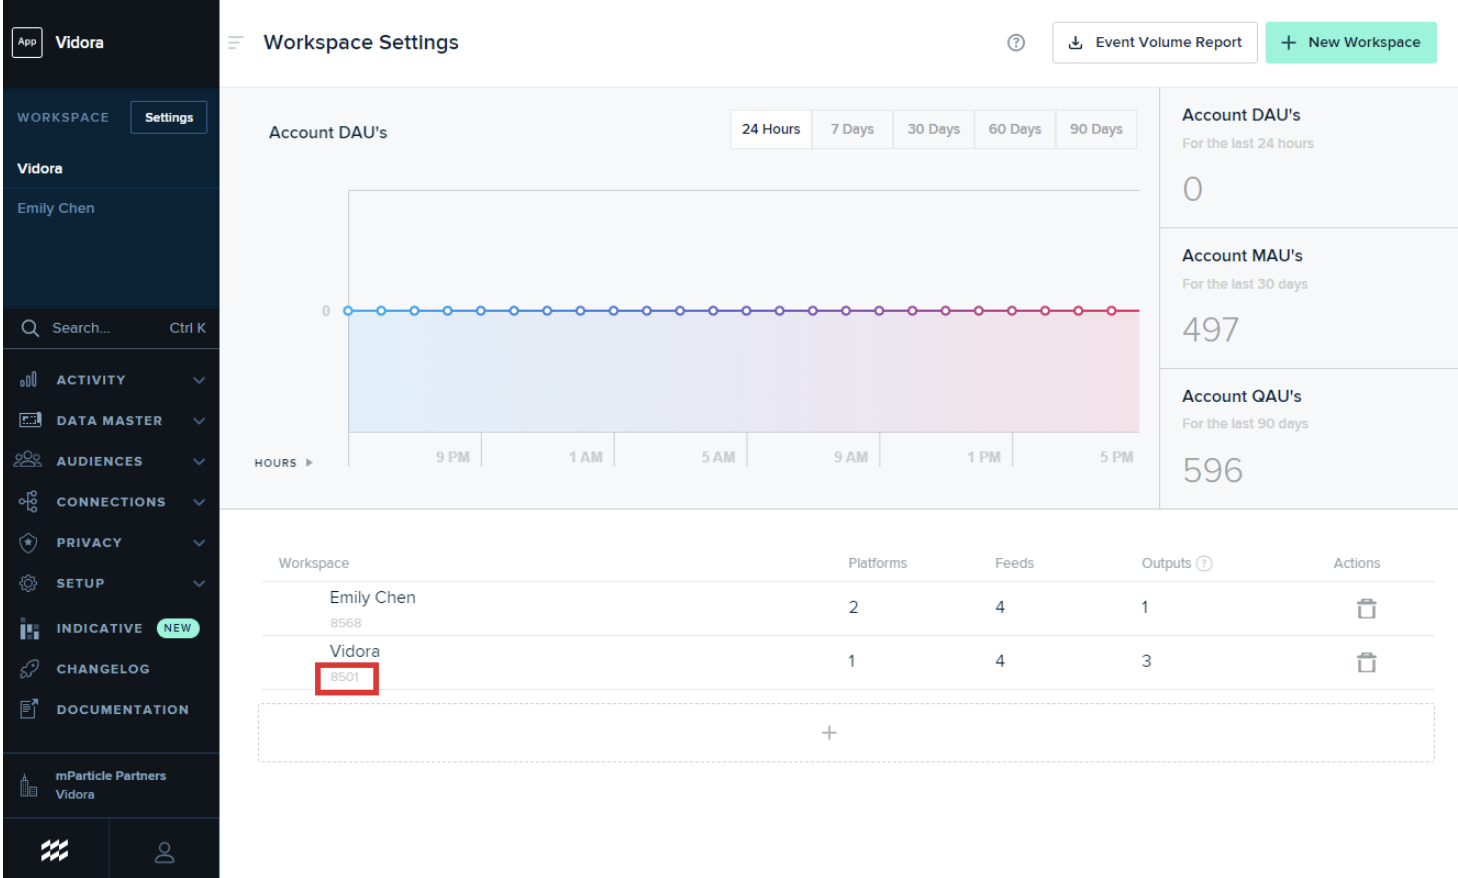
Task: Collapse the sidebar with the menu lines icon
Action: (x=236, y=42)
